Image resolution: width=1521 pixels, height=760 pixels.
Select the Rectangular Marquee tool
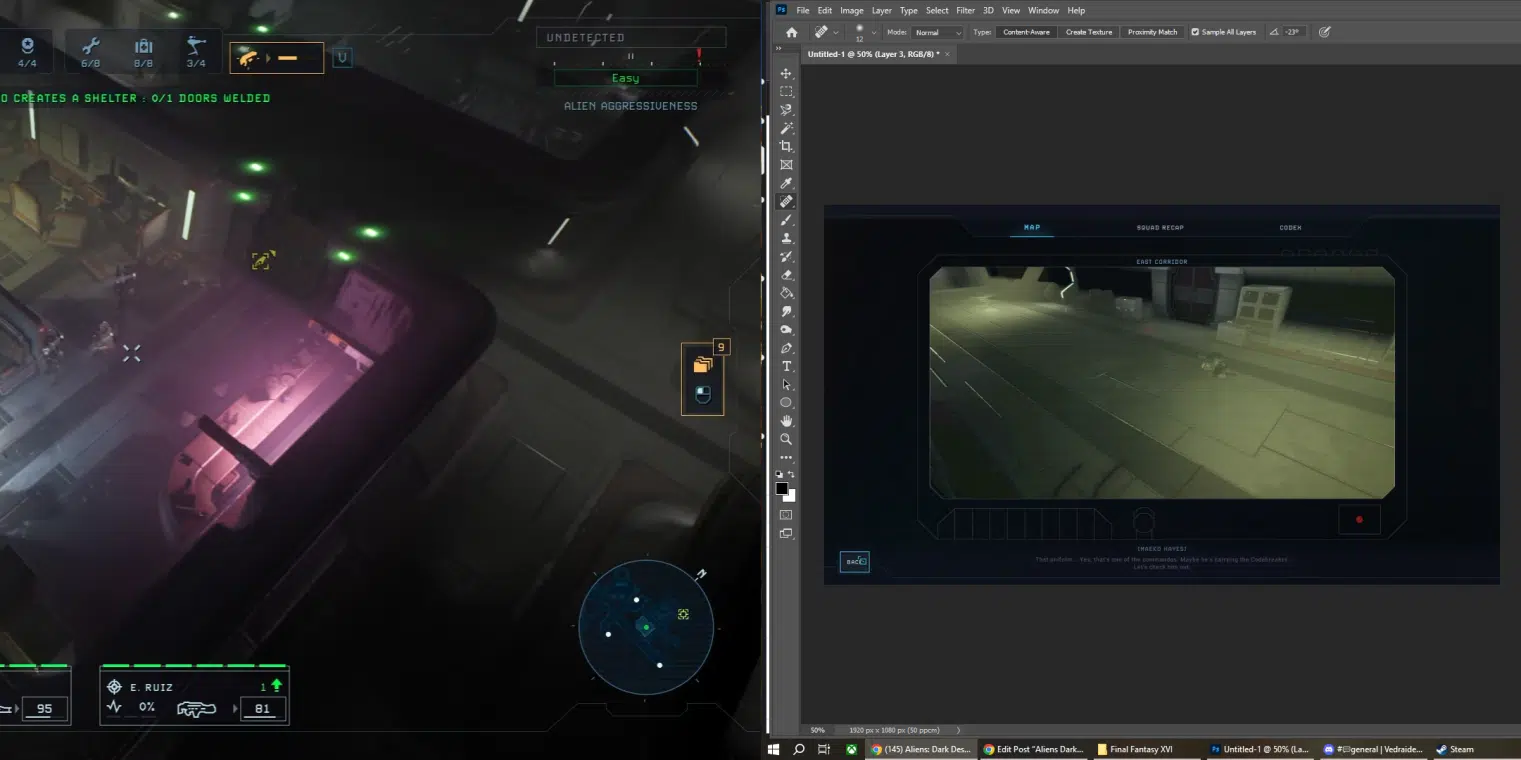pos(786,91)
